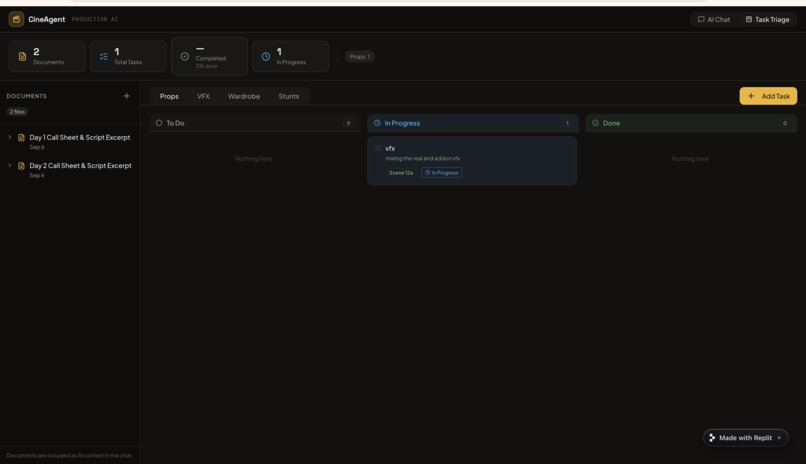
Task: Click the Done column count badge
Action: (785, 123)
